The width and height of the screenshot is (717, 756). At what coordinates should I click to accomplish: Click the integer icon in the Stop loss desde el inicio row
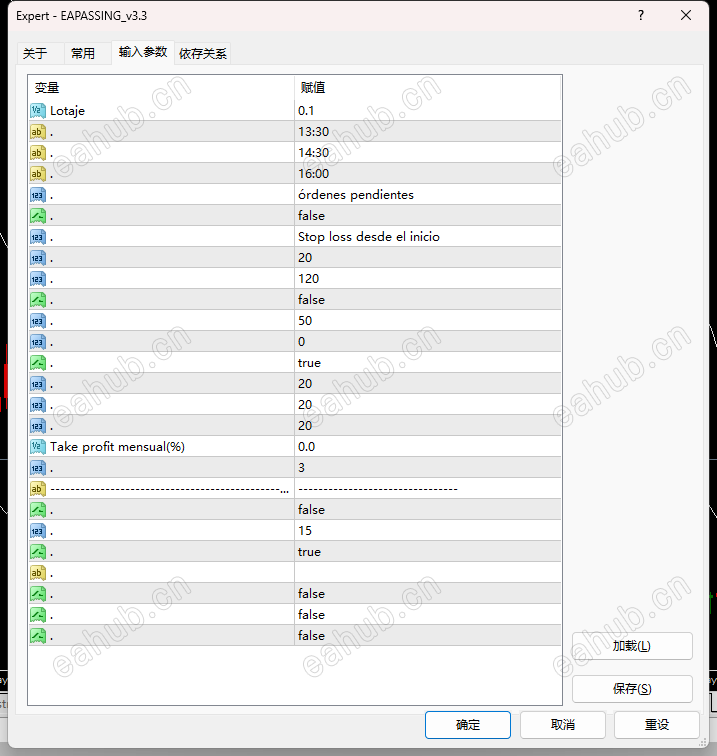point(38,237)
